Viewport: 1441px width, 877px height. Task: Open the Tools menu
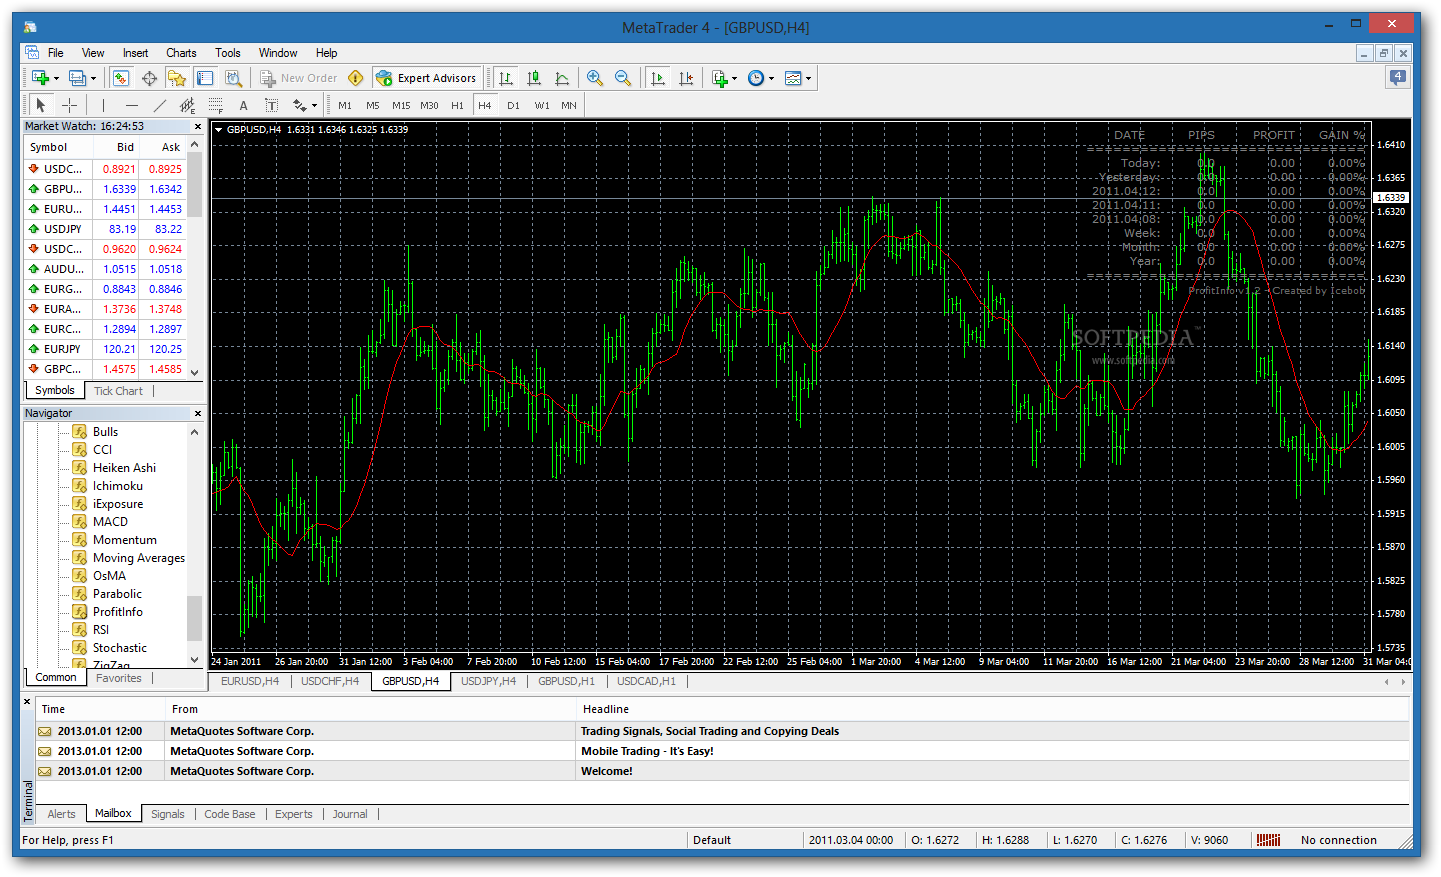click(x=228, y=53)
